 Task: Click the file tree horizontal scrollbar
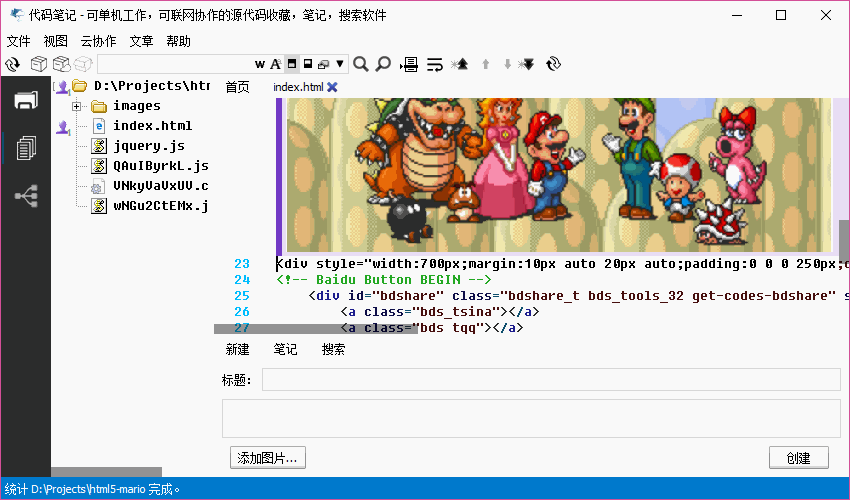[x=106, y=472]
